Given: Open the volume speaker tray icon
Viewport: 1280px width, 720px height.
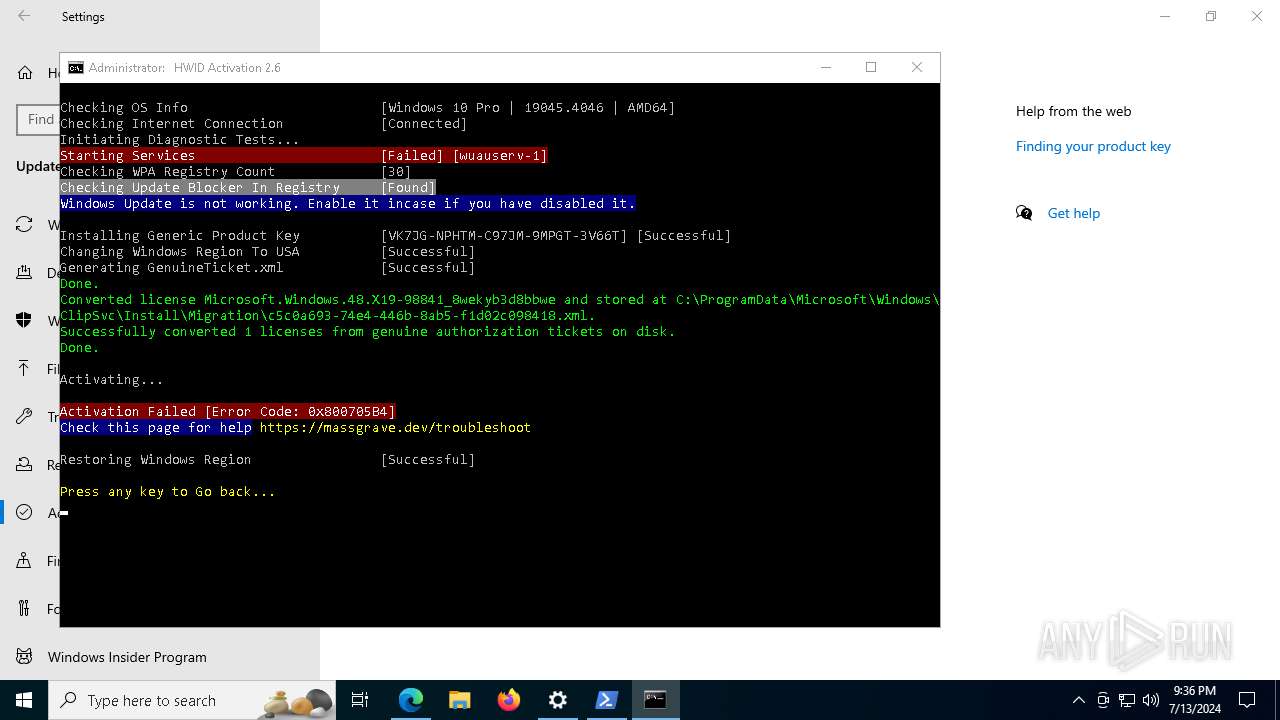Looking at the screenshot, I should pos(1151,700).
